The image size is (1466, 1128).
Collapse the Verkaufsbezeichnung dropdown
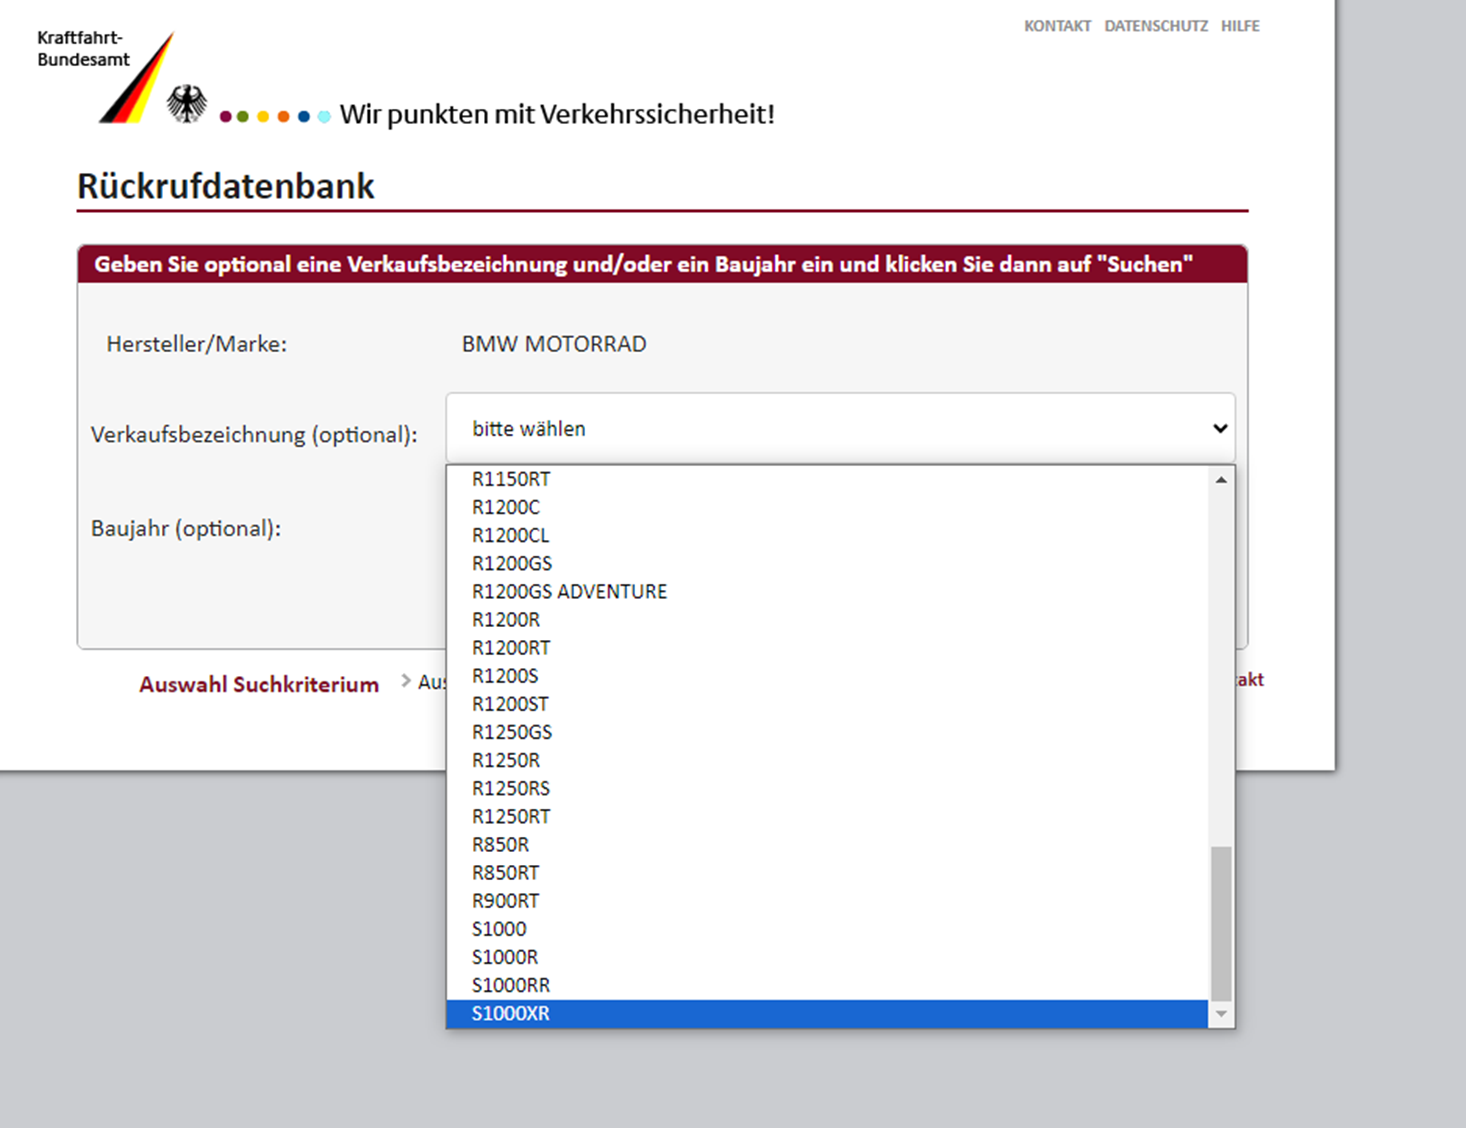pyautogui.click(x=840, y=428)
